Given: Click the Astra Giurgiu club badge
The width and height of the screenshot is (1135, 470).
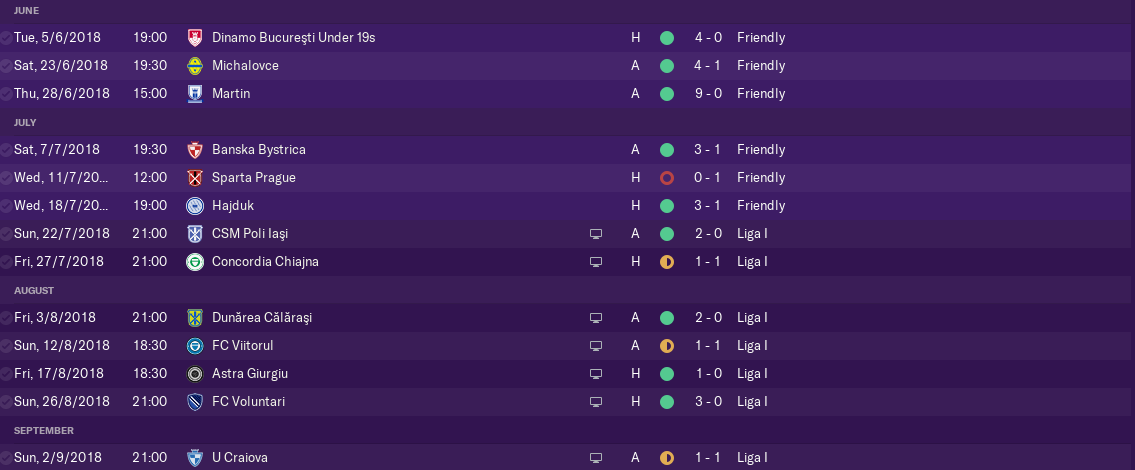Looking at the screenshot, I should click(x=195, y=374).
